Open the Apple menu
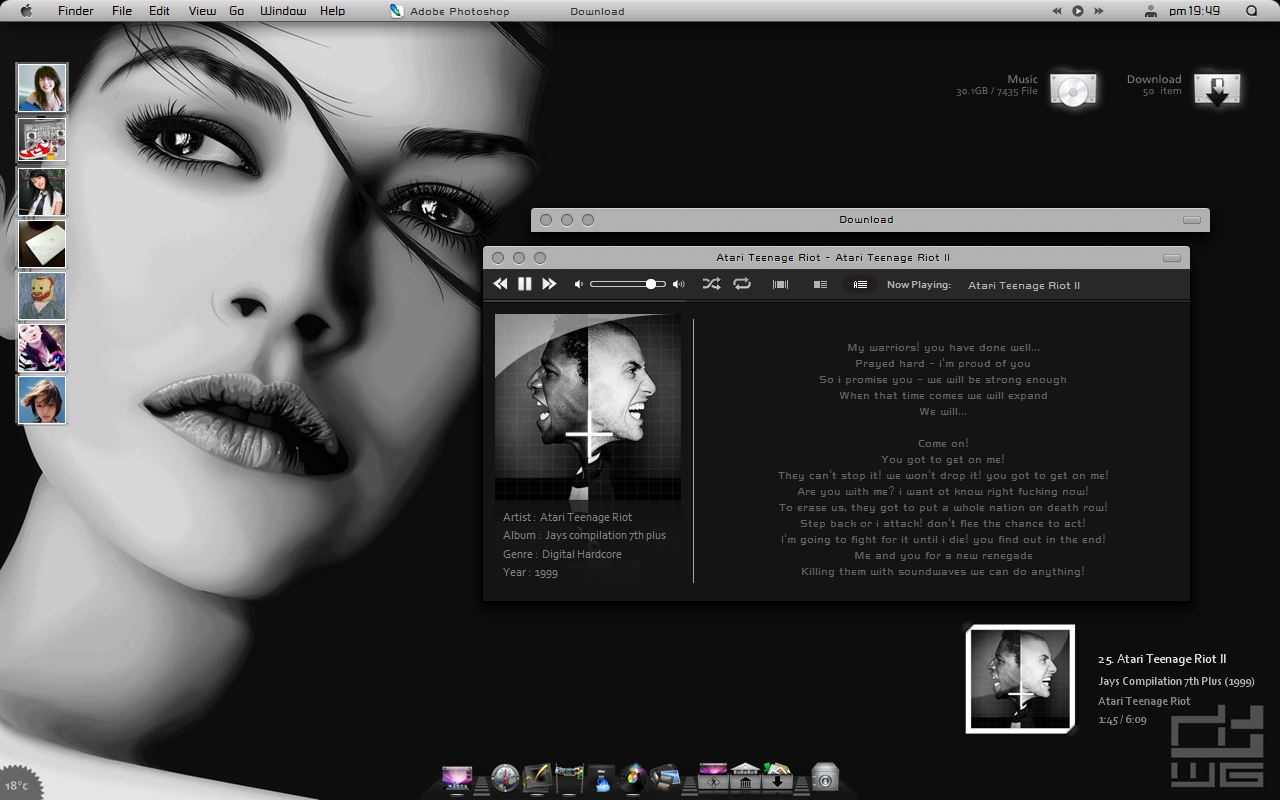The width and height of the screenshot is (1280, 800). [x=26, y=11]
